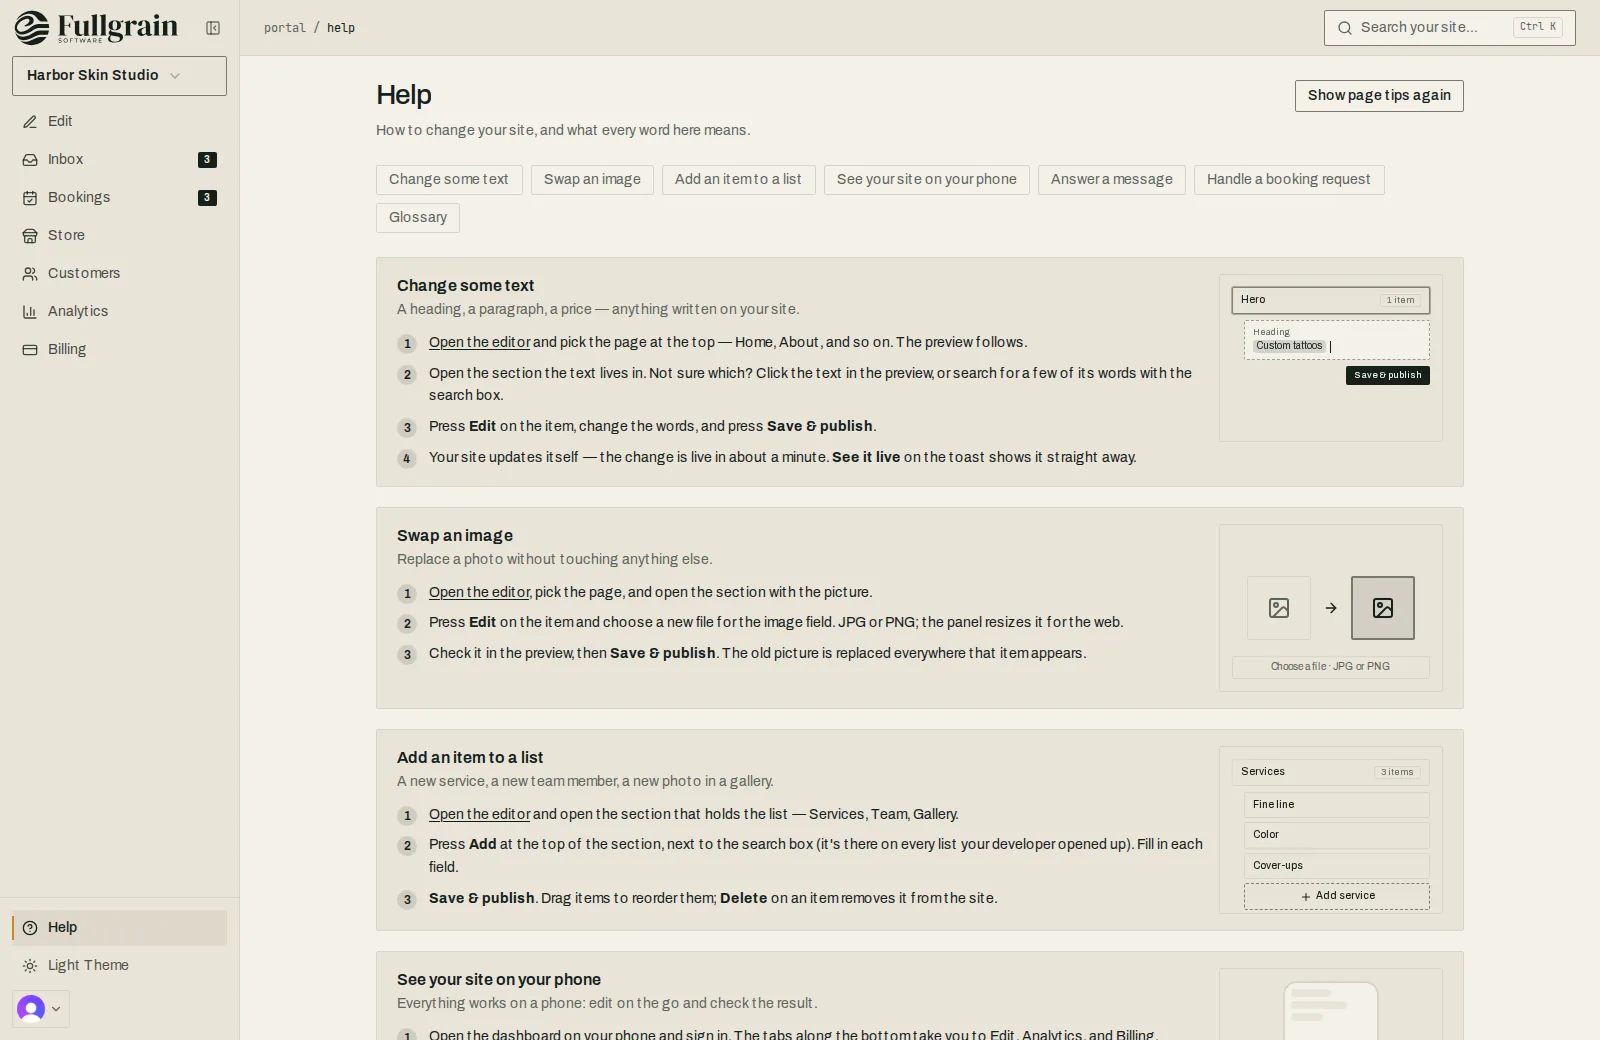Click the Search your site field
1600x1040 pixels.
point(1450,28)
